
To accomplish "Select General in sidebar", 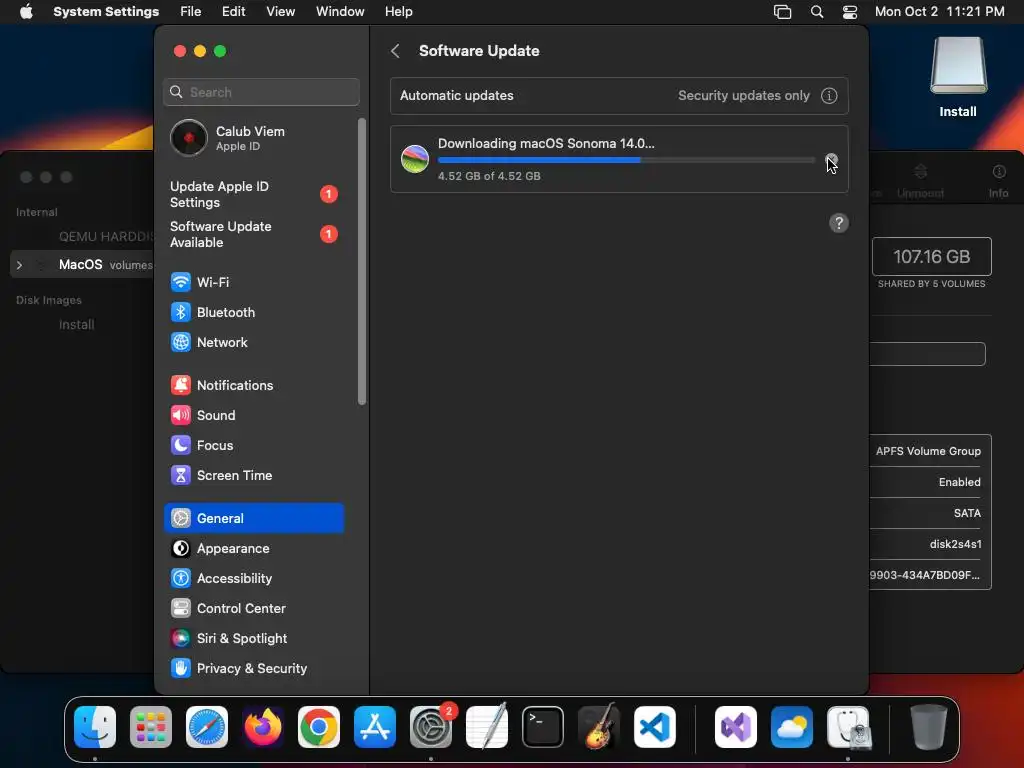I will (x=253, y=519).
